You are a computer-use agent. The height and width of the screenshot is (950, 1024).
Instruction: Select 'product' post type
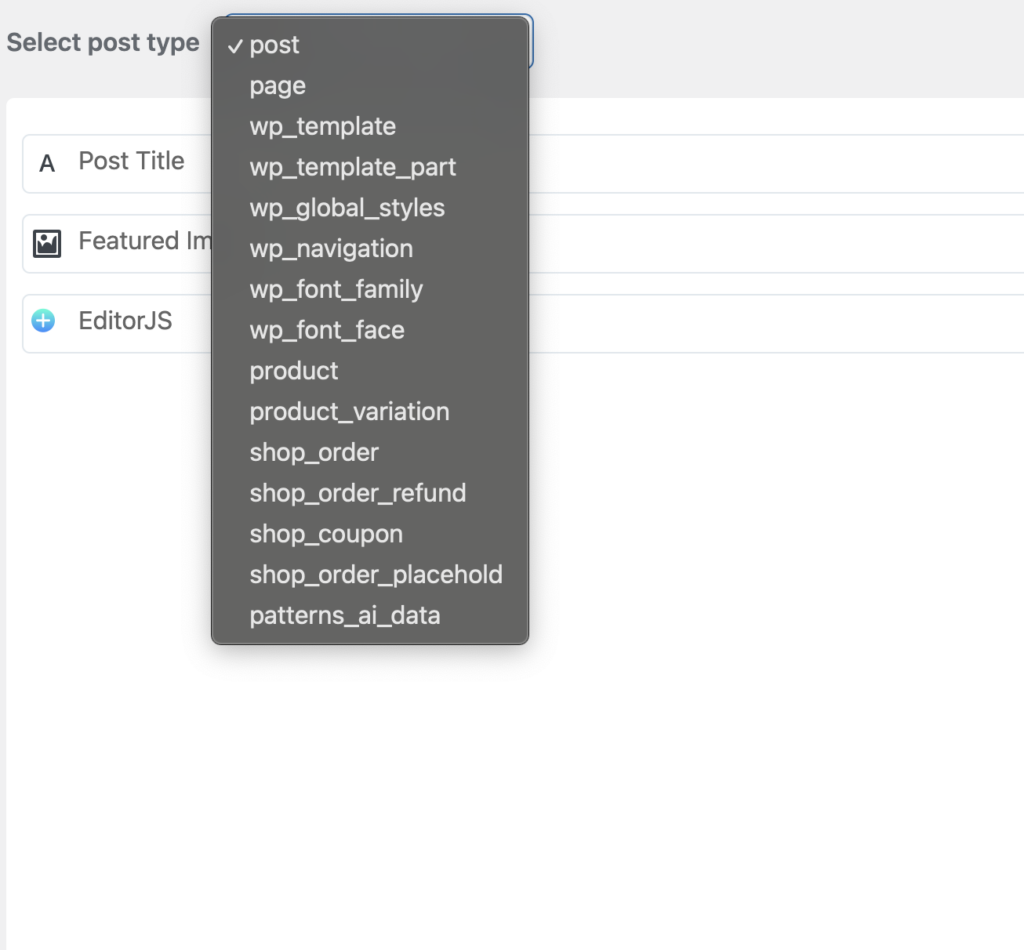[x=294, y=371]
